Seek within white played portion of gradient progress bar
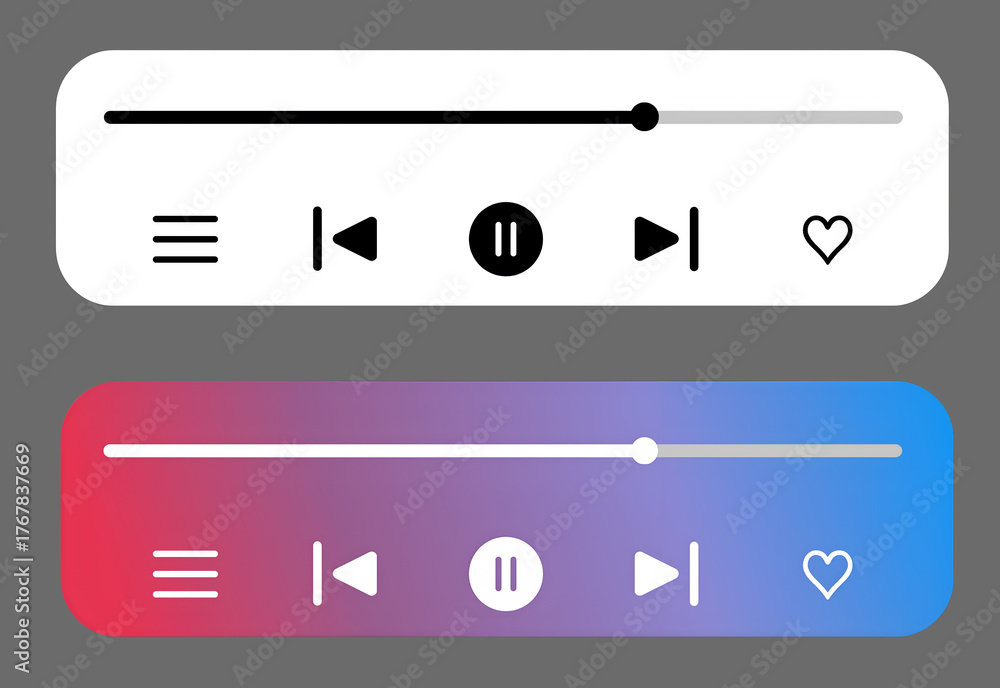Screen dimensions: 1000x688 pos(368,451)
